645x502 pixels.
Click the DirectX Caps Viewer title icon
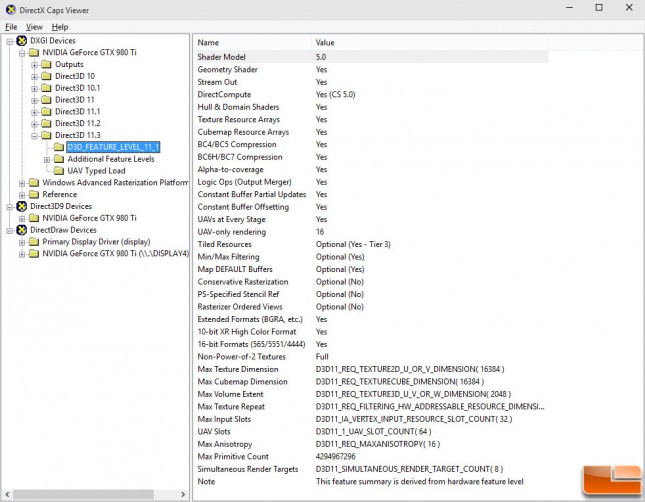tap(11, 10)
